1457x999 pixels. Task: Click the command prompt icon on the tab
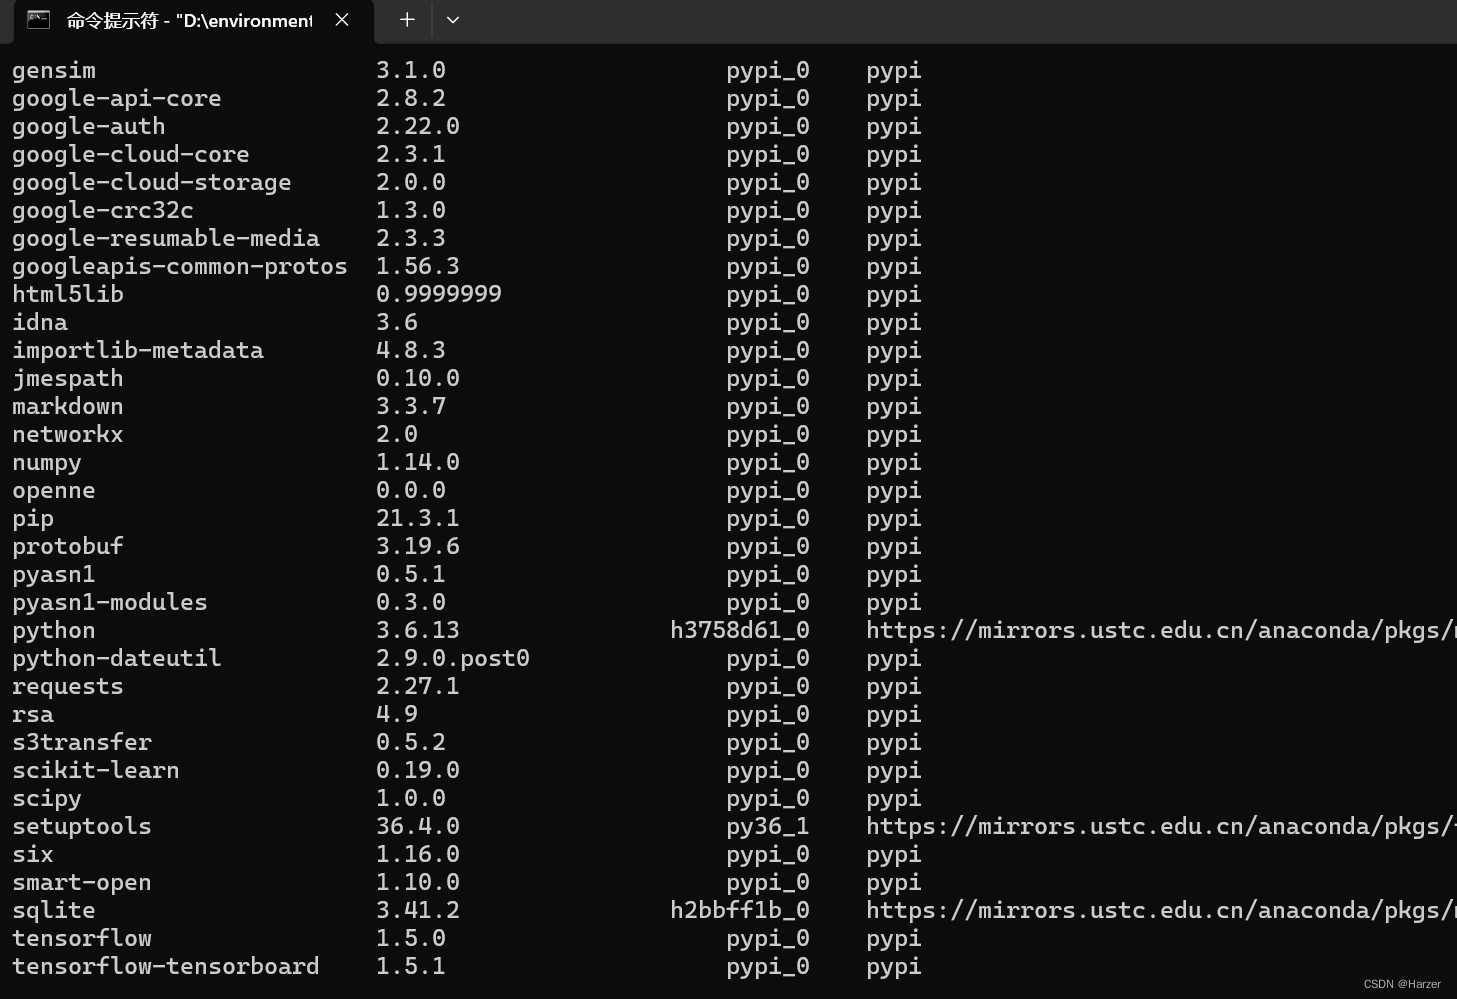[38, 20]
